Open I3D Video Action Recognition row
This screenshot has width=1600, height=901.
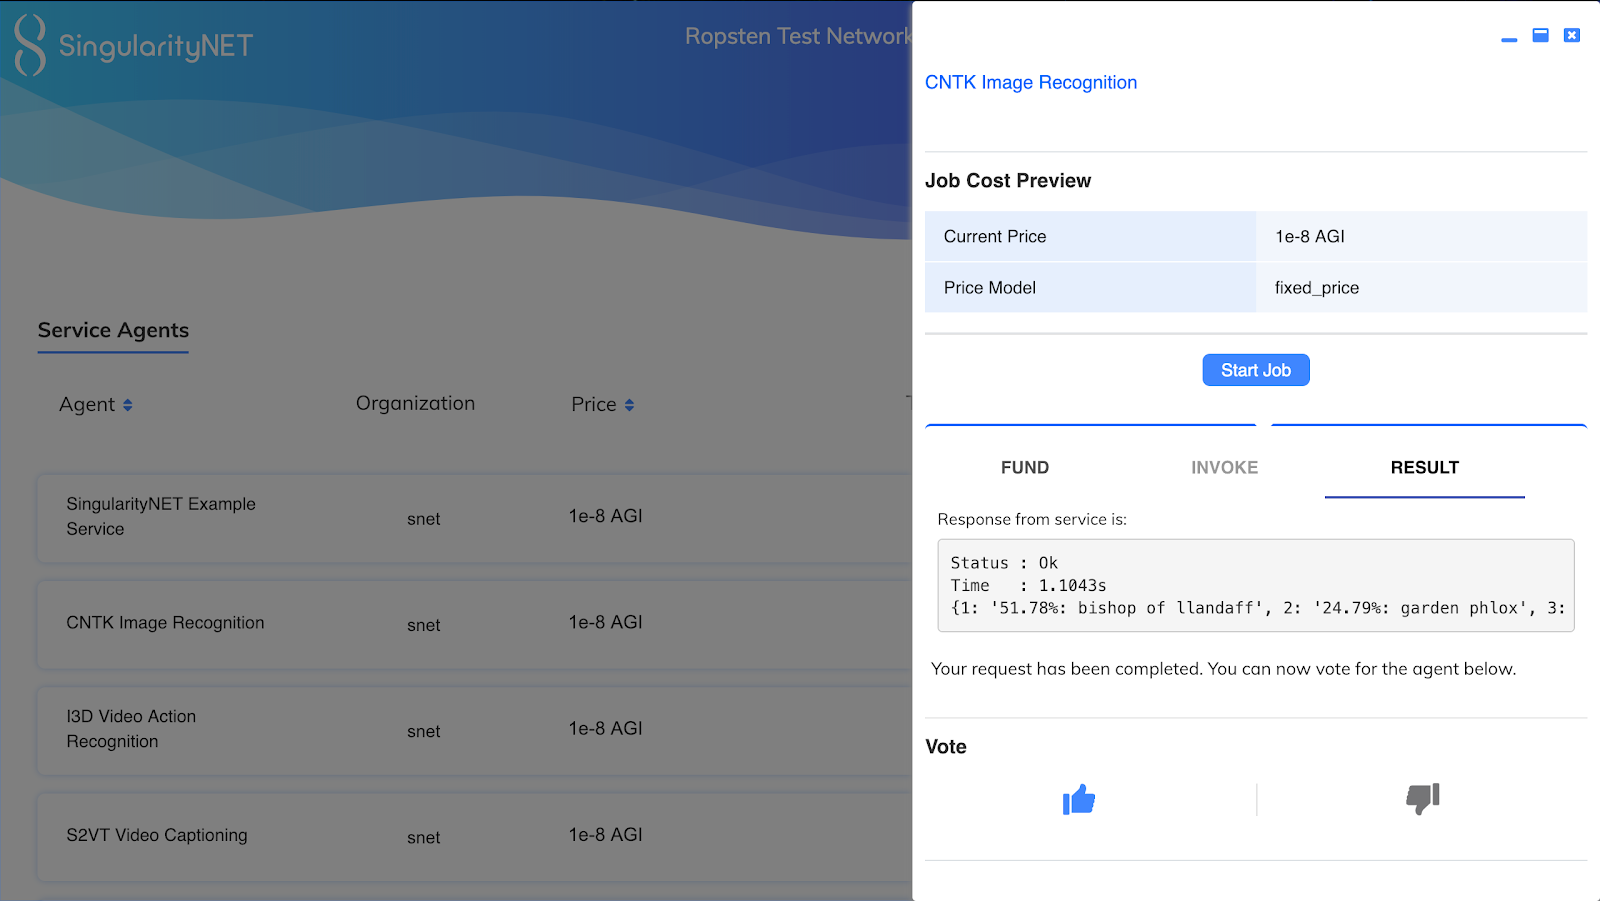pos(474,729)
